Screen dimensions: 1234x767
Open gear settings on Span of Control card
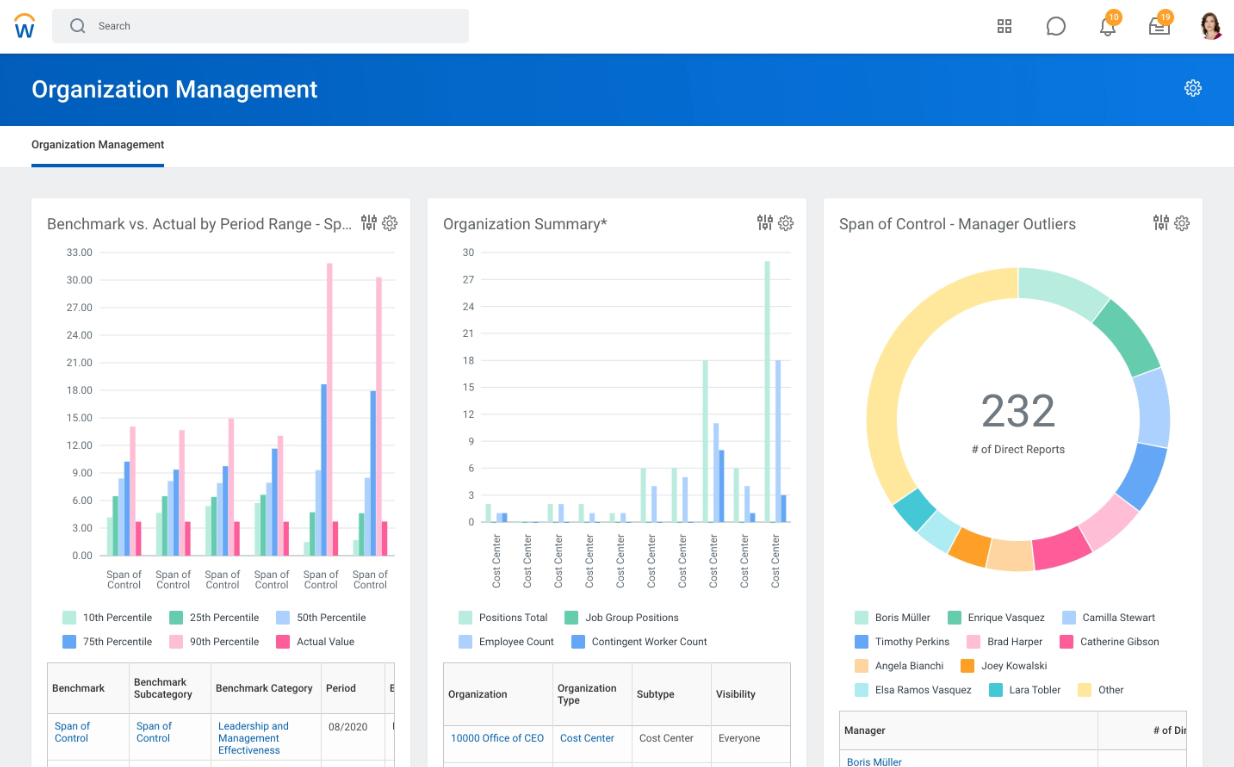[x=1182, y=223]
